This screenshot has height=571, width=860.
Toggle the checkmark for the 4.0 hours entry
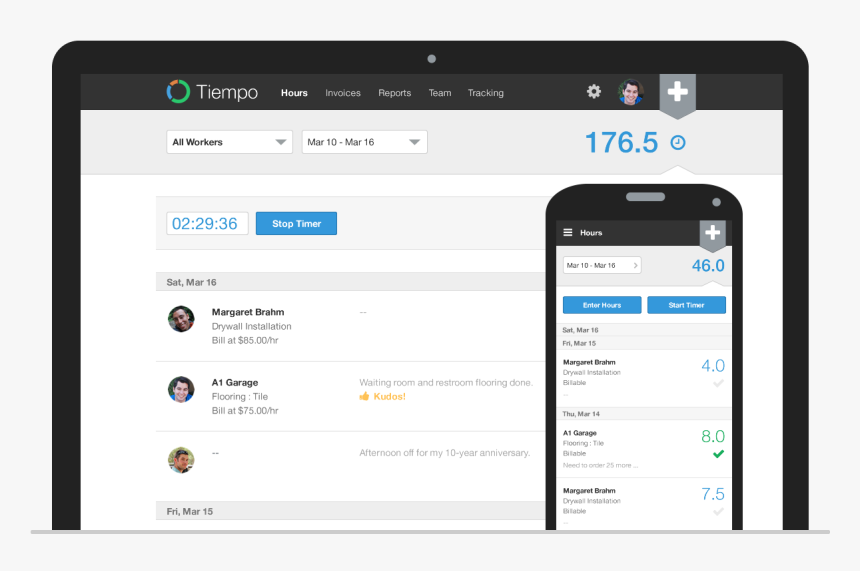pos(718,383)
